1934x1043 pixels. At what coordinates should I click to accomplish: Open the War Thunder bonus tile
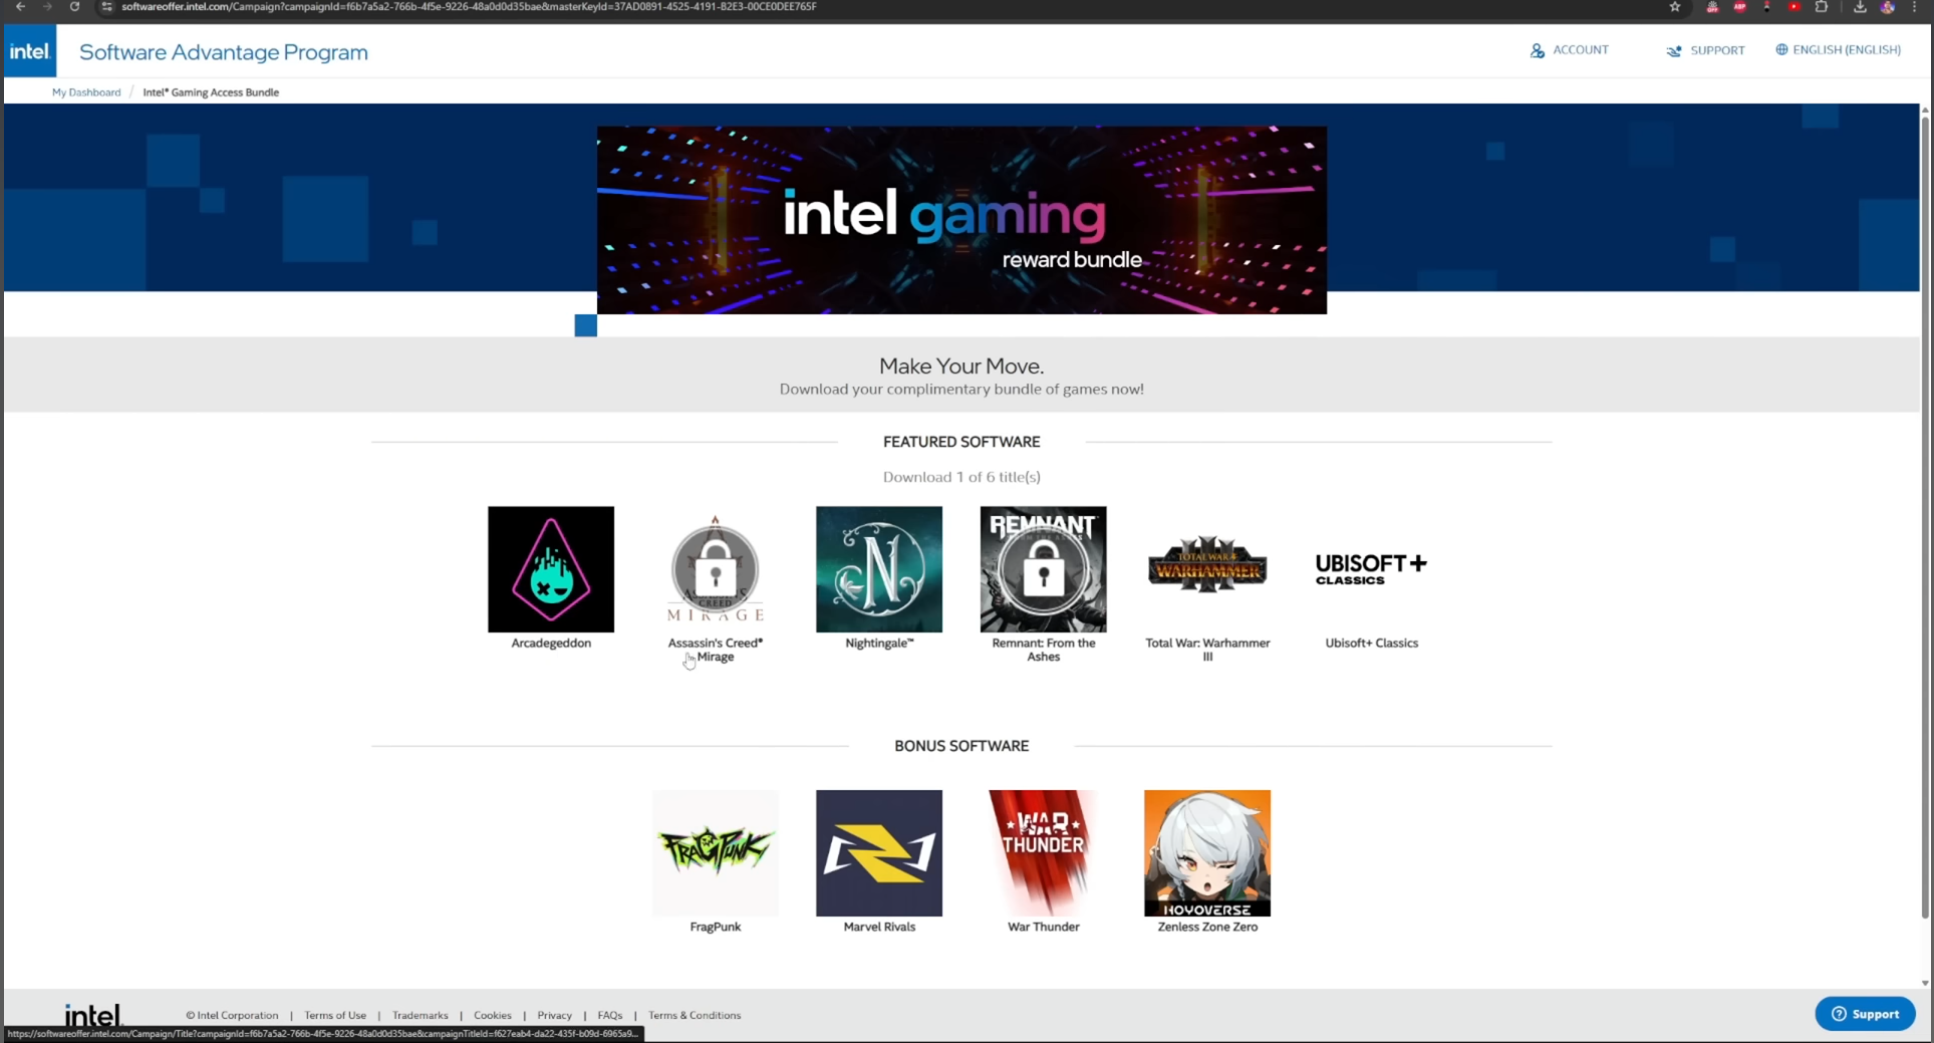(1043, 853)
